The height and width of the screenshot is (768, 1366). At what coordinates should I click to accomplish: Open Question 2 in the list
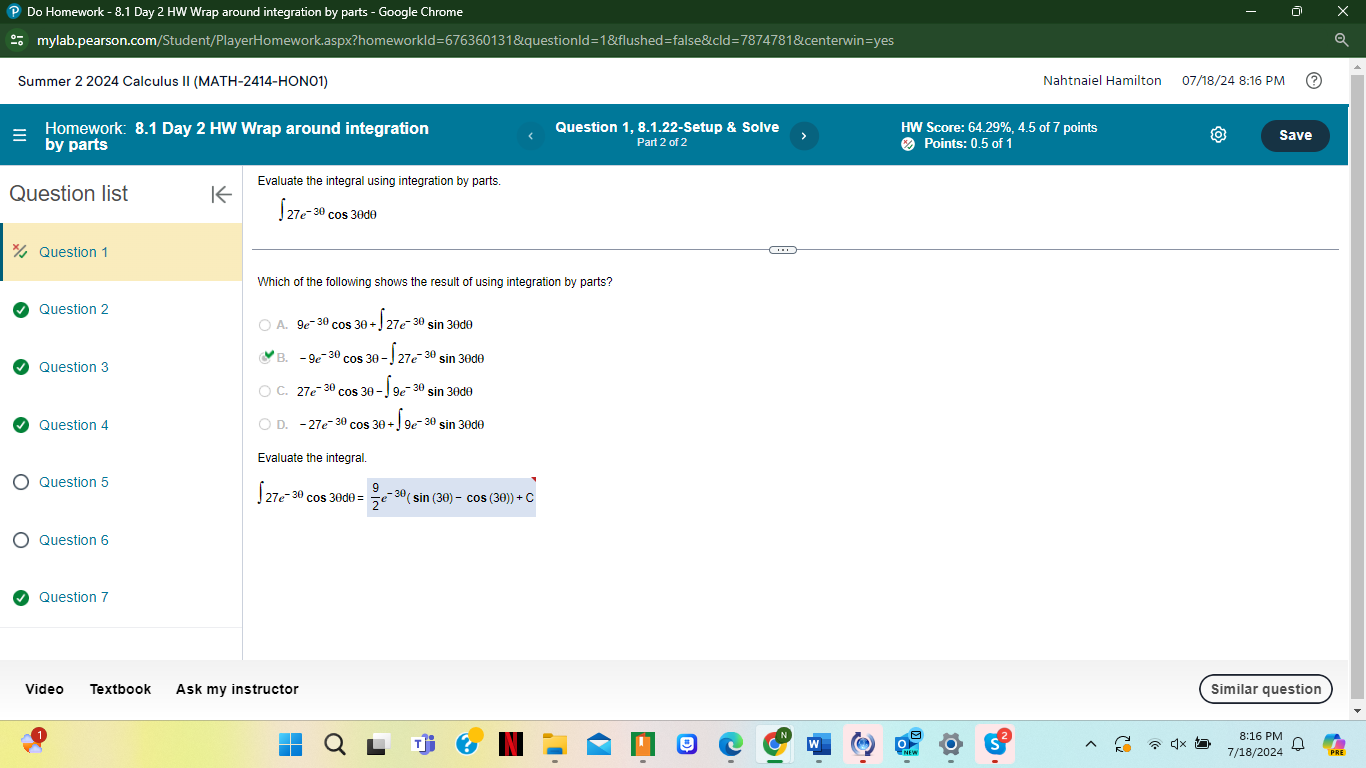[121, 309]
